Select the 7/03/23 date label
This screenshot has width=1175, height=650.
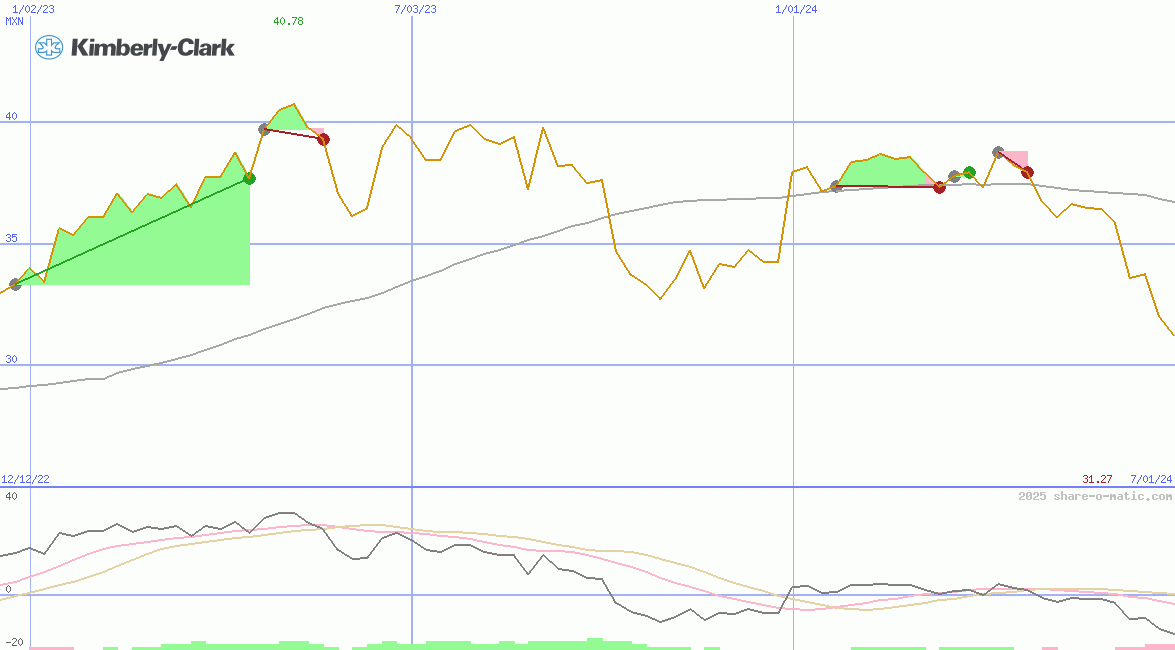click(416, 9)
